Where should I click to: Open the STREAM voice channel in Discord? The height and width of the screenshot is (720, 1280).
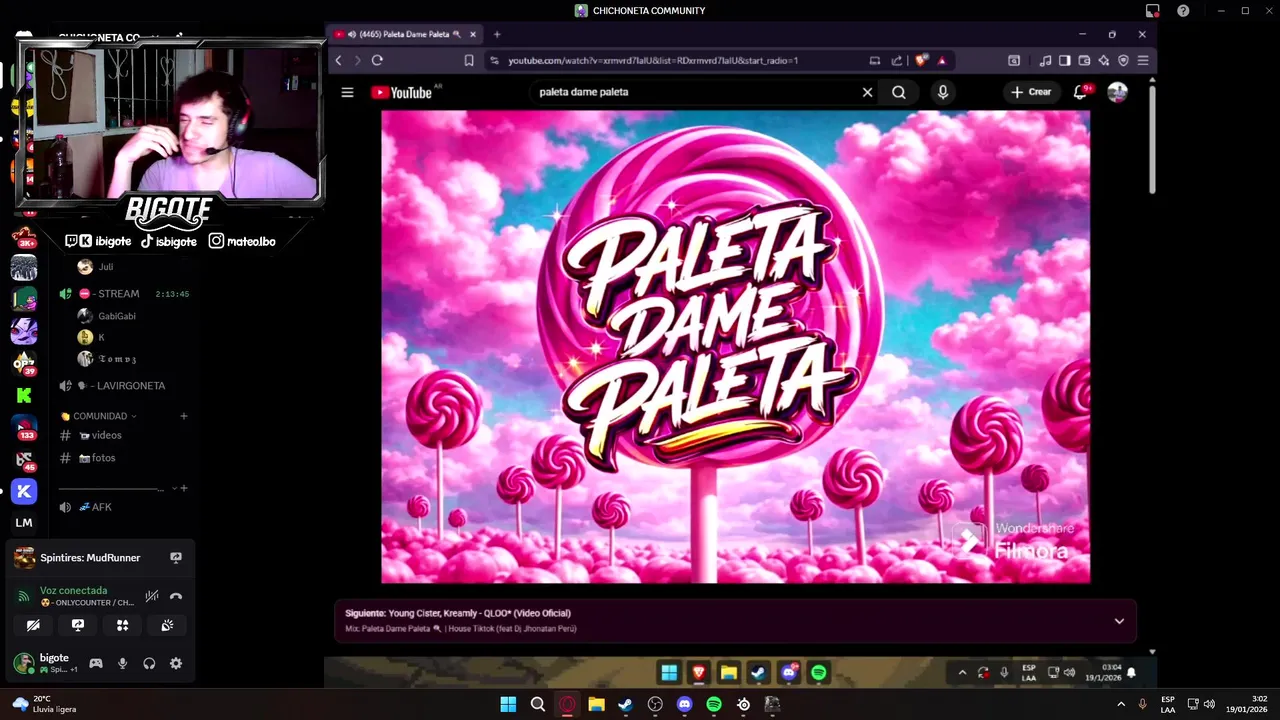[x=120, y=294]
